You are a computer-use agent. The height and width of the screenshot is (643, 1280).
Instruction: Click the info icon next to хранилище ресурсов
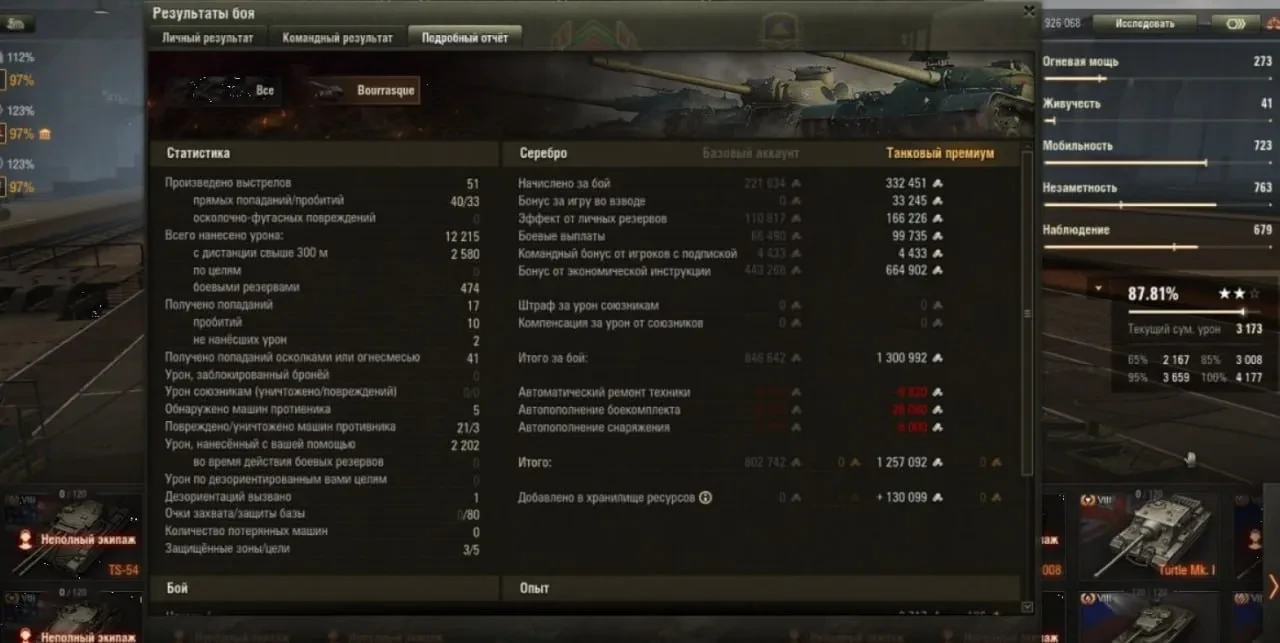[x=706, y=497]
